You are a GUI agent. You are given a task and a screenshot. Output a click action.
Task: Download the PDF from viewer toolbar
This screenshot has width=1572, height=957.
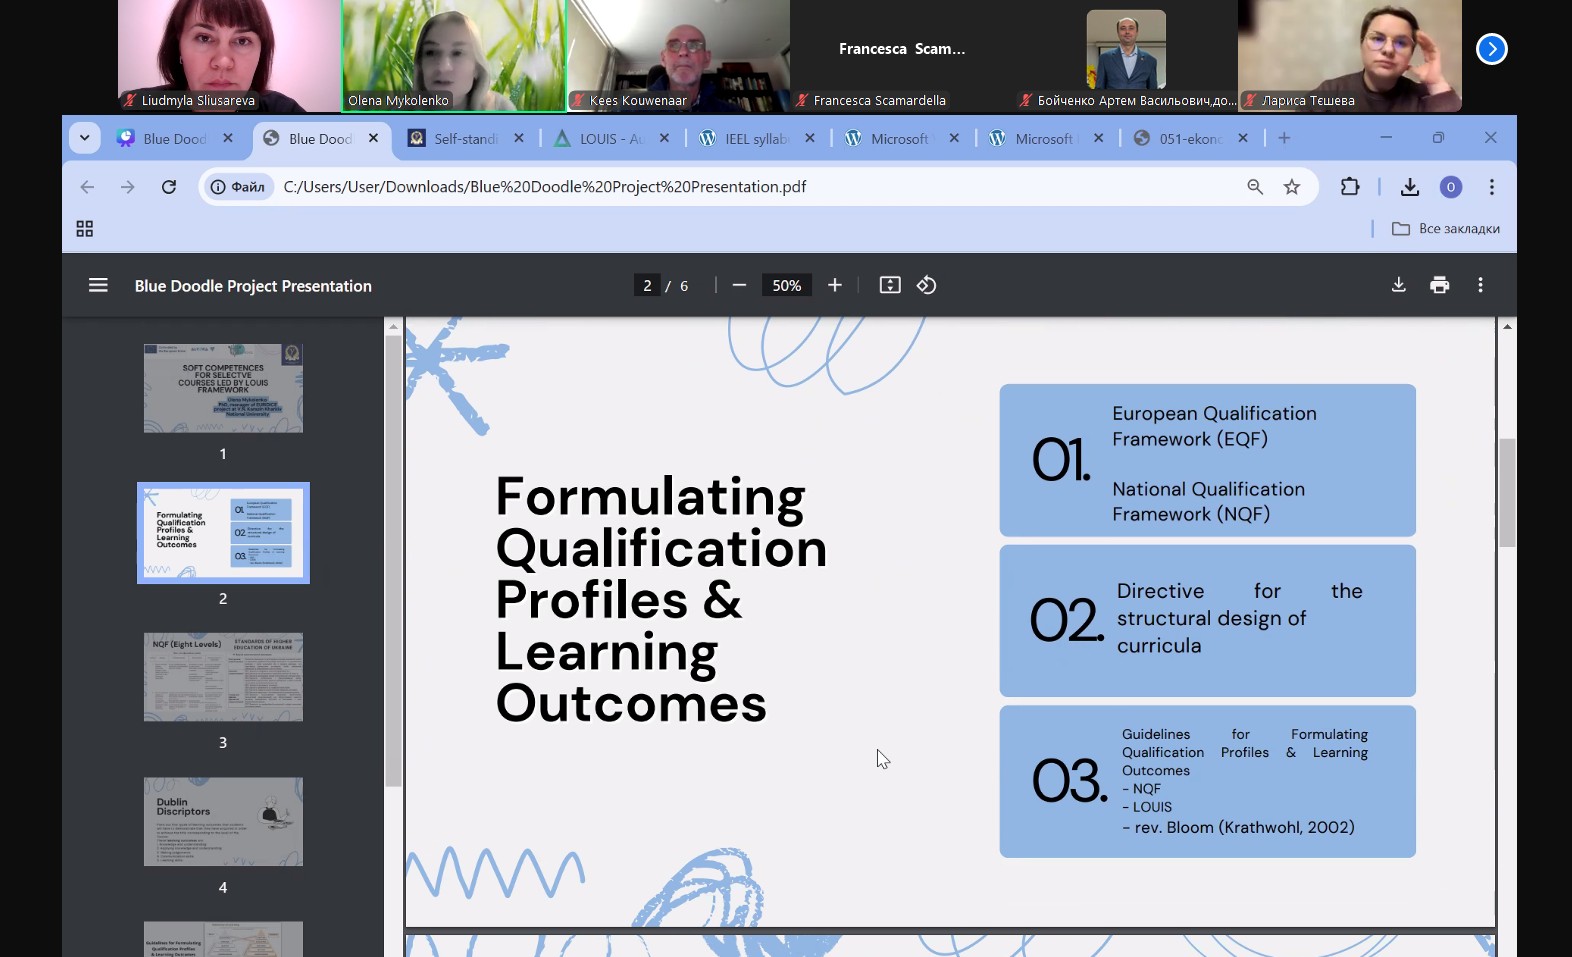1399,285
